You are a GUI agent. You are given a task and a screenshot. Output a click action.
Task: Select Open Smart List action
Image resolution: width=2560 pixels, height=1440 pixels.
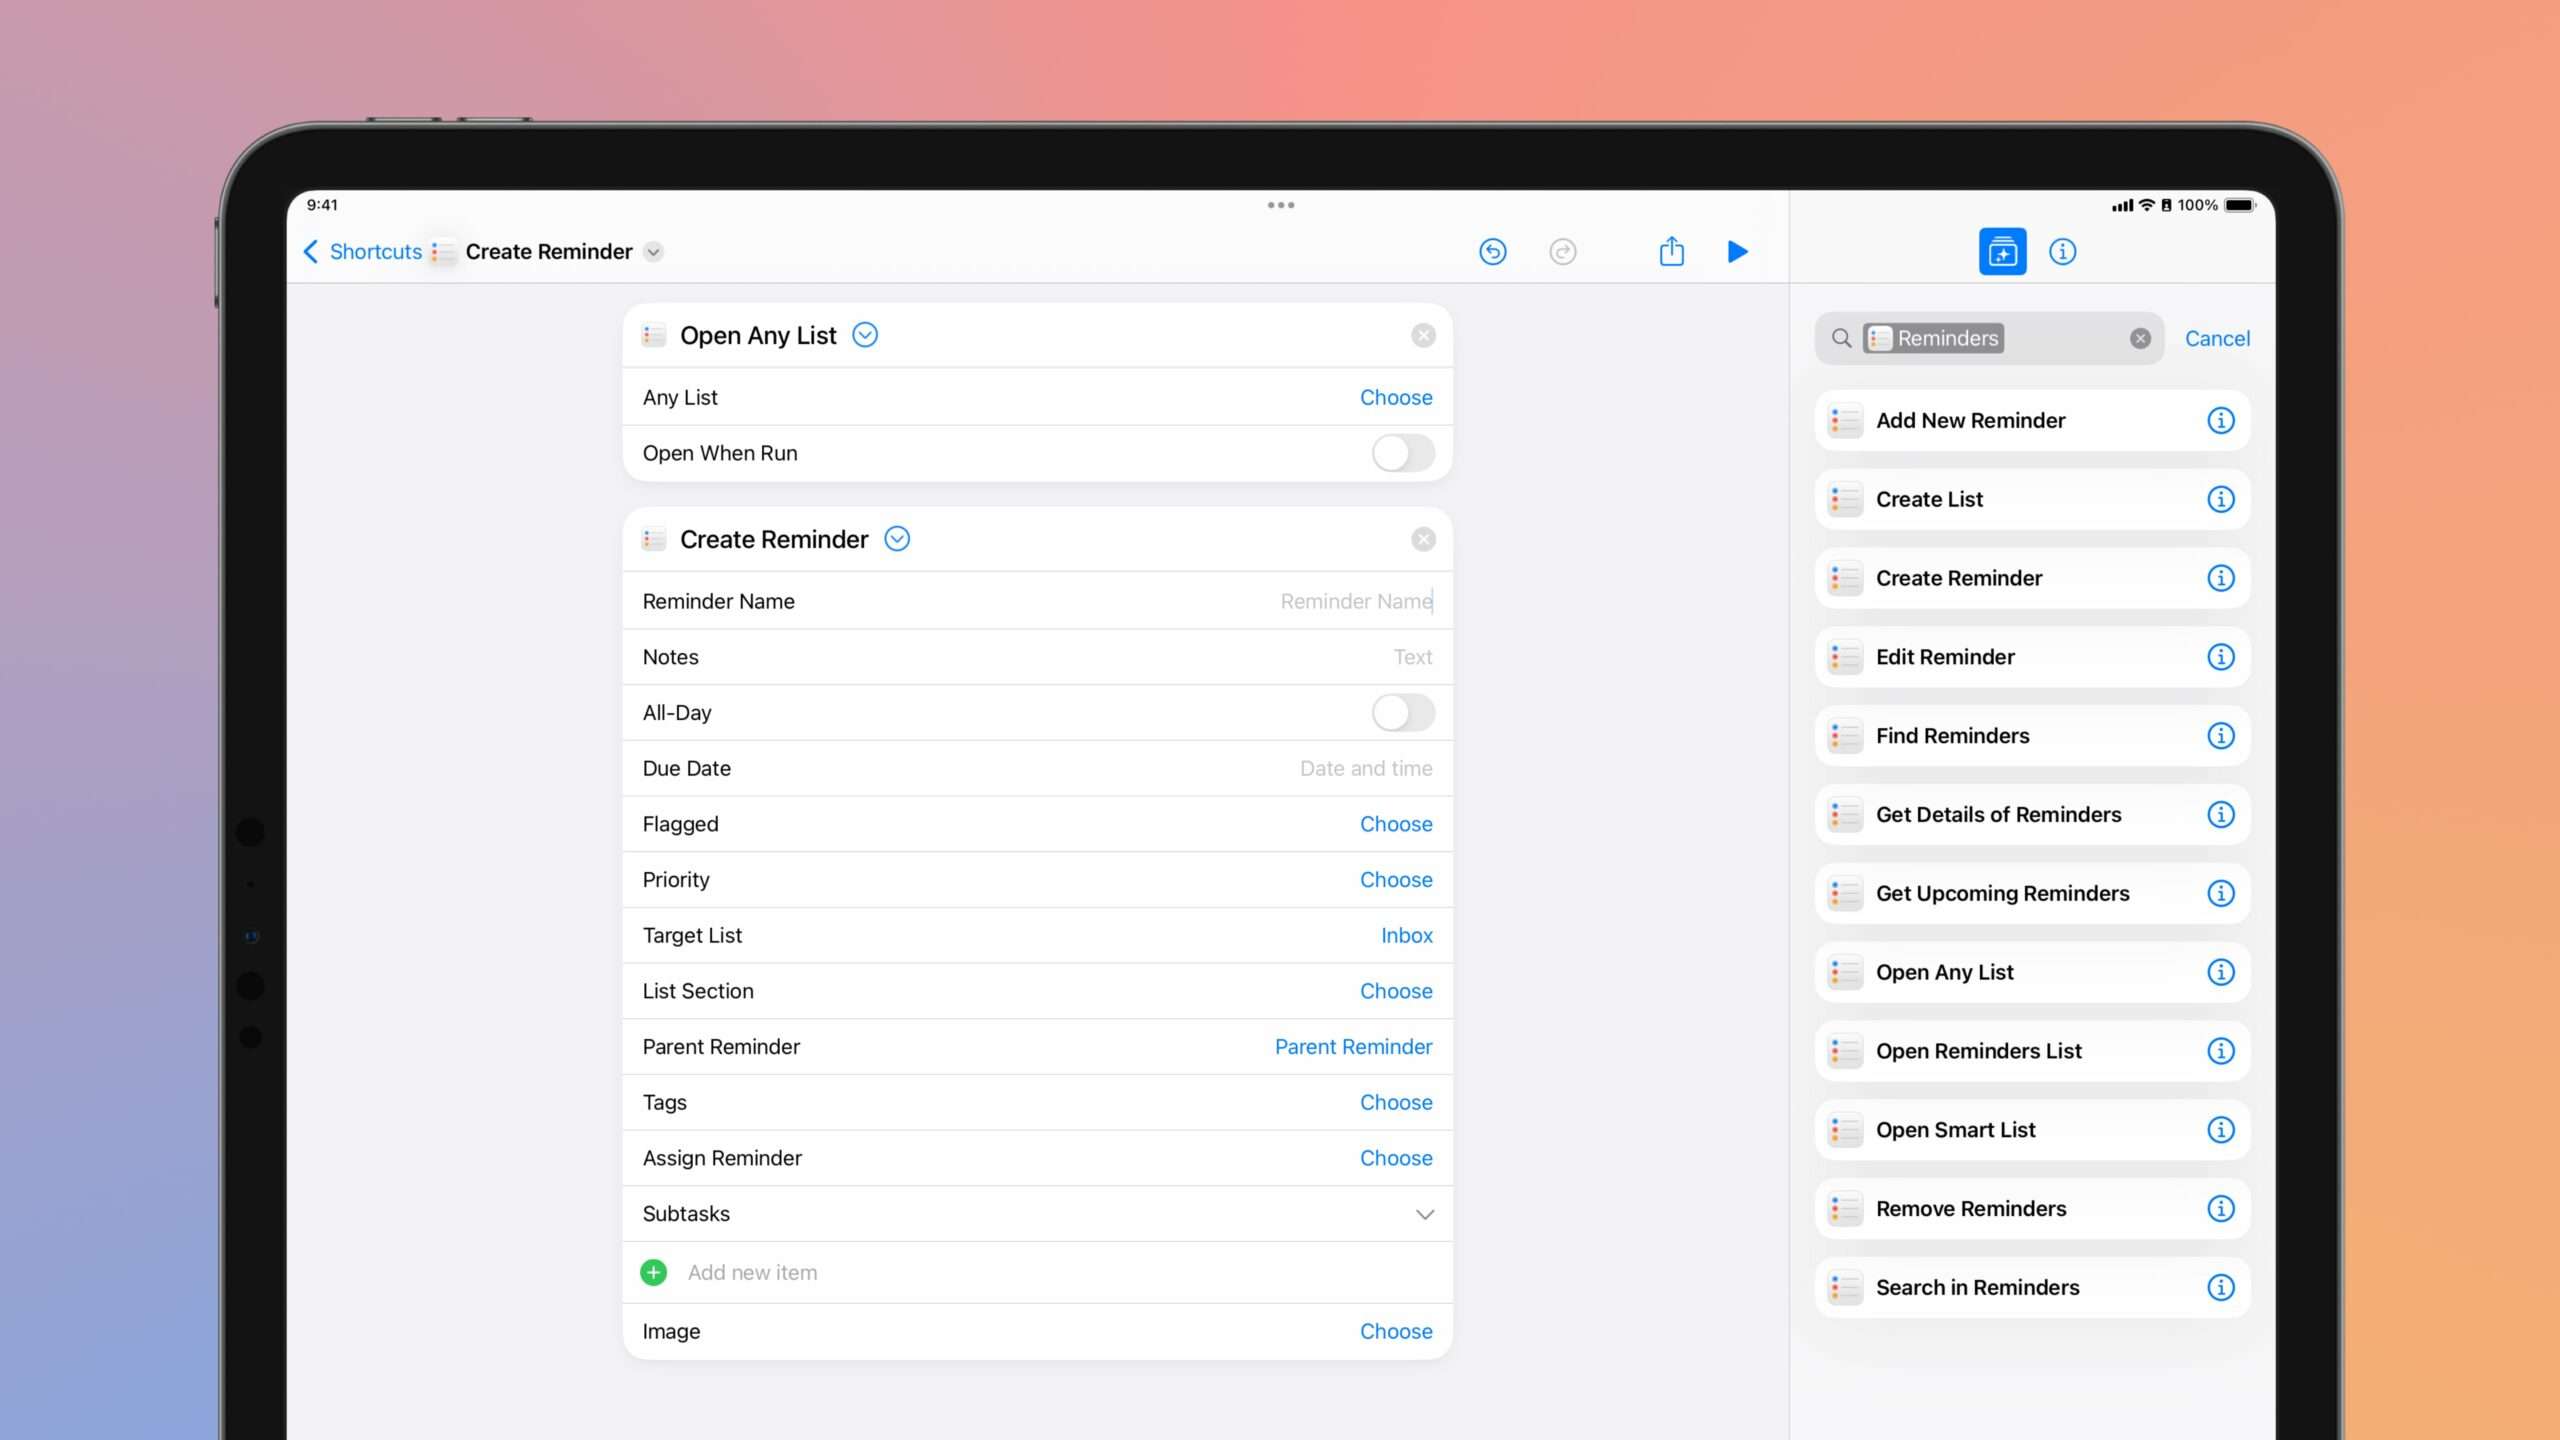click(x=2032, y=1130)
